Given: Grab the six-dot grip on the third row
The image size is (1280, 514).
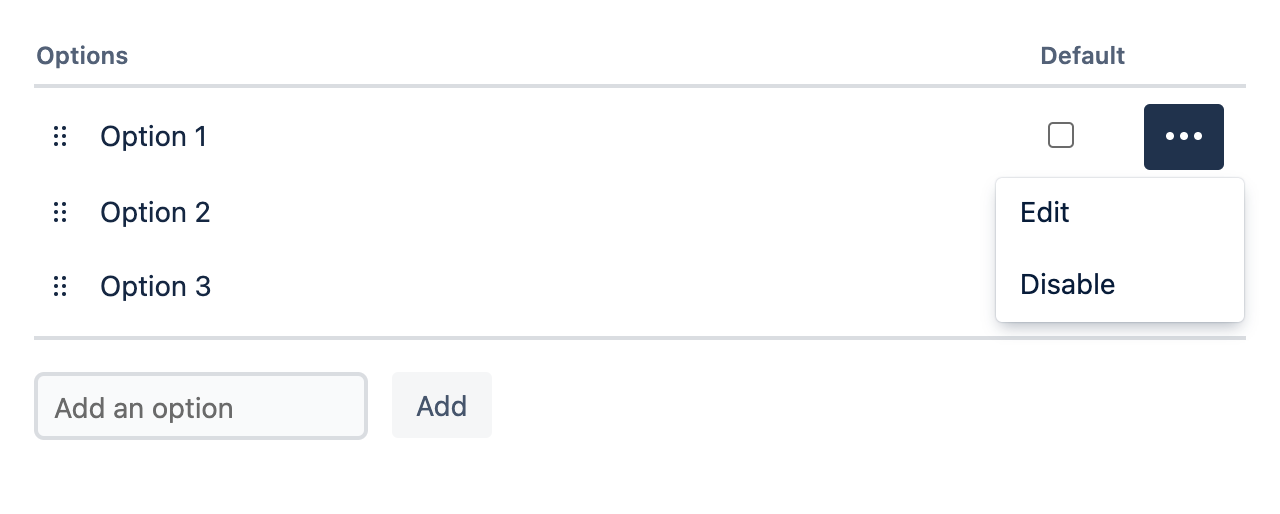Looking at the screenshot, I should 60,287.
